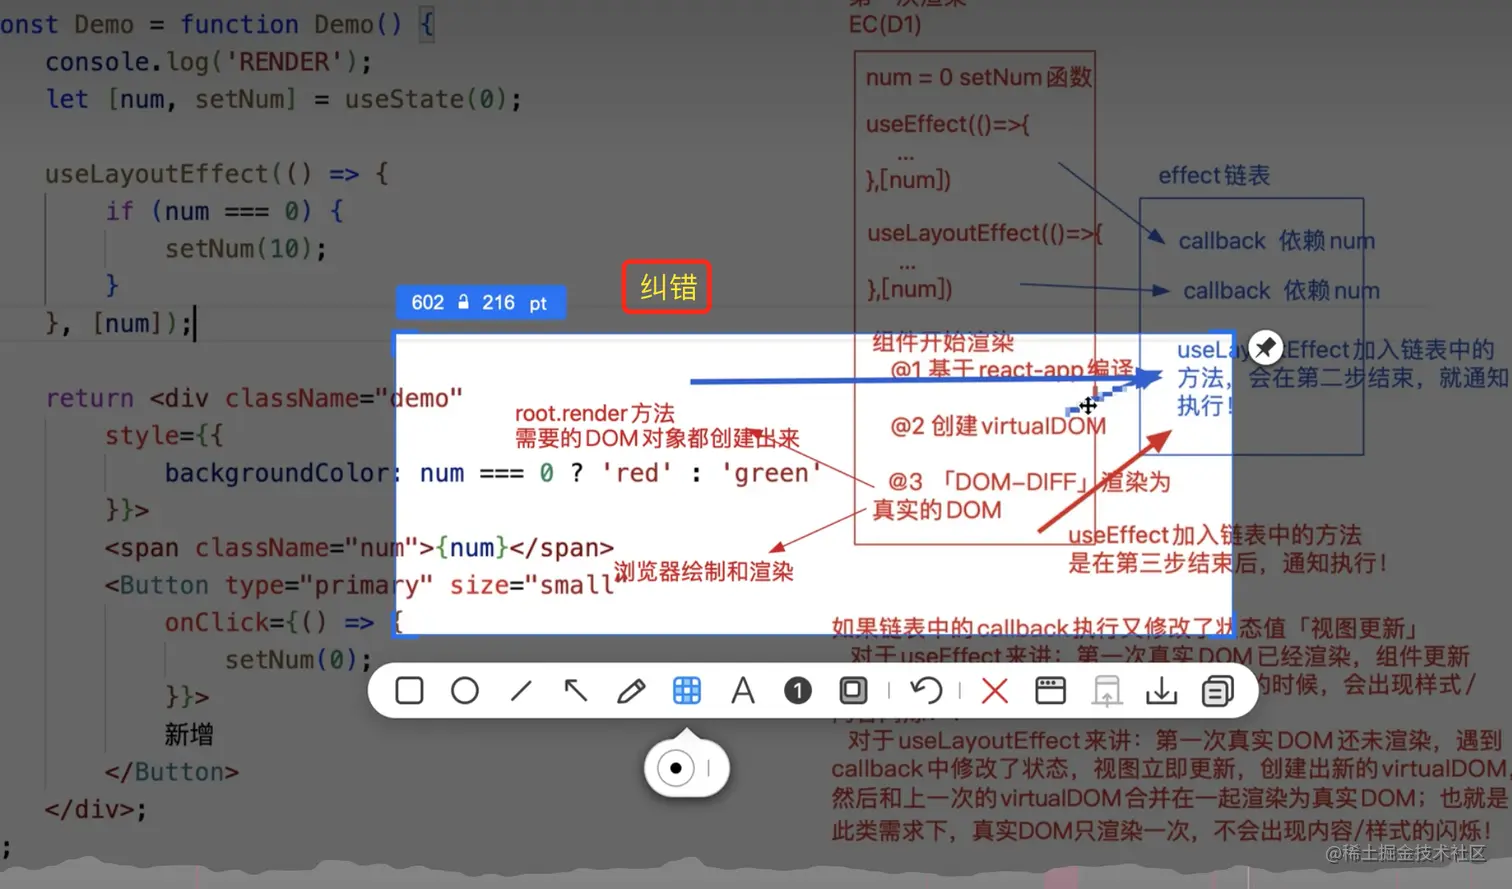This screenshot has width=1512, height=889.
Task: Copy the screenshot to the clipboard
Action: pyautogui.click(x=1217, y=691)
